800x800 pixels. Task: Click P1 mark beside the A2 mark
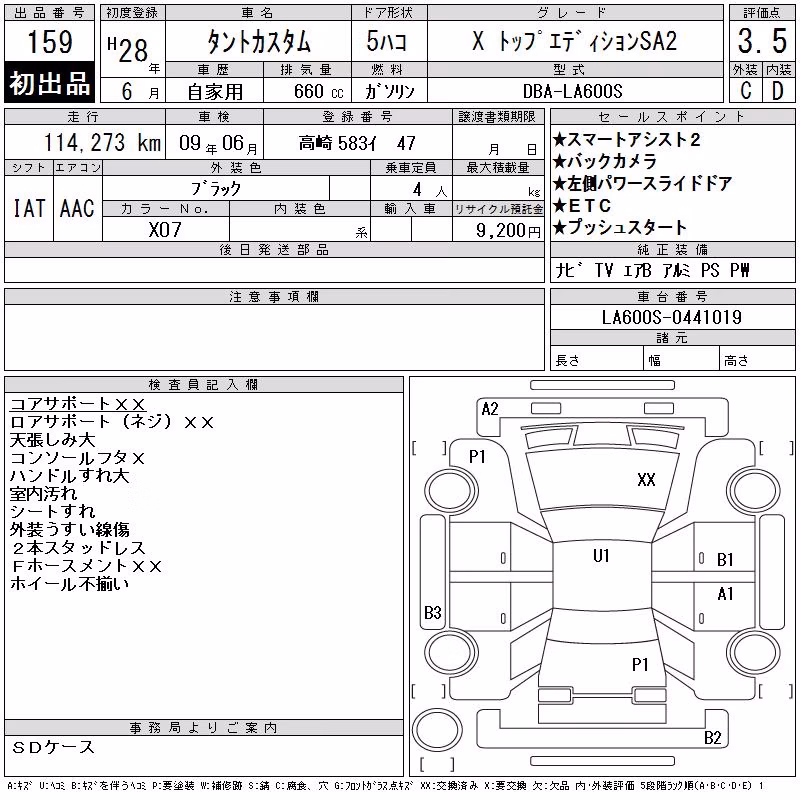[477, 457]
